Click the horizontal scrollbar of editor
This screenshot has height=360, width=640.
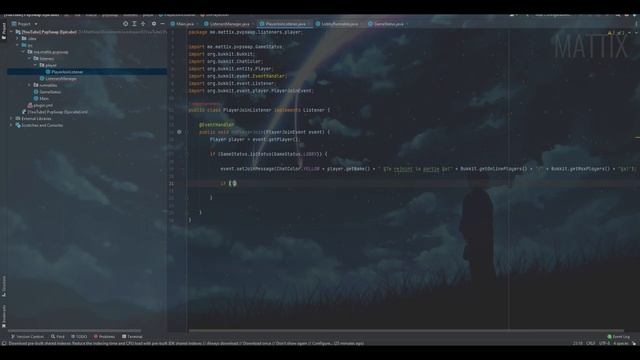coord(406,331)
